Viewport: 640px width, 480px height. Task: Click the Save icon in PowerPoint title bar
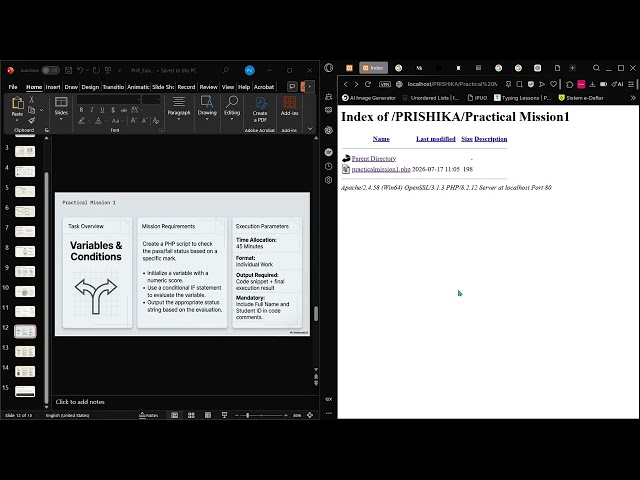(x=69, y=70)
